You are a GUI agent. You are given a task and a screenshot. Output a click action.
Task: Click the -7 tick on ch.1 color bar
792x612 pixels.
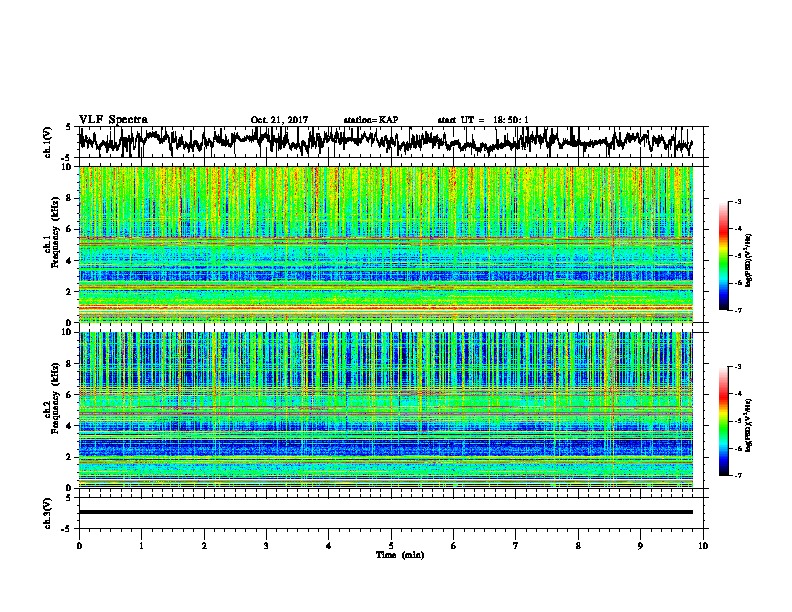[x=738, y=310]
